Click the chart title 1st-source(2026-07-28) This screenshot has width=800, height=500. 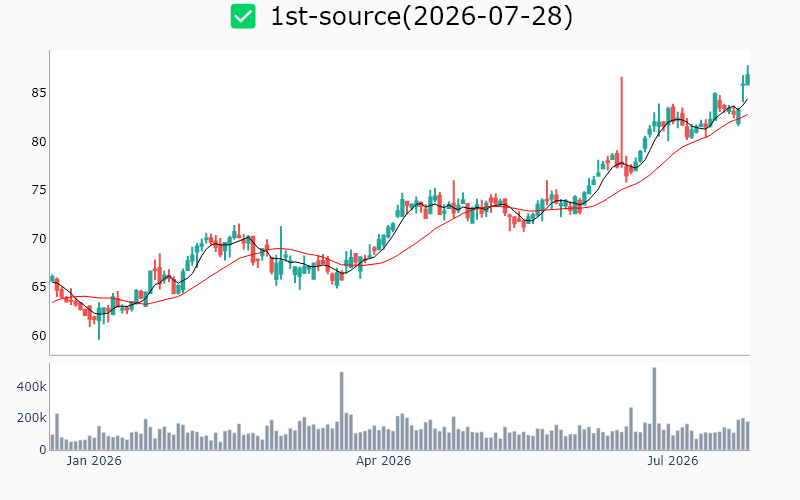(x=421, y=16)
